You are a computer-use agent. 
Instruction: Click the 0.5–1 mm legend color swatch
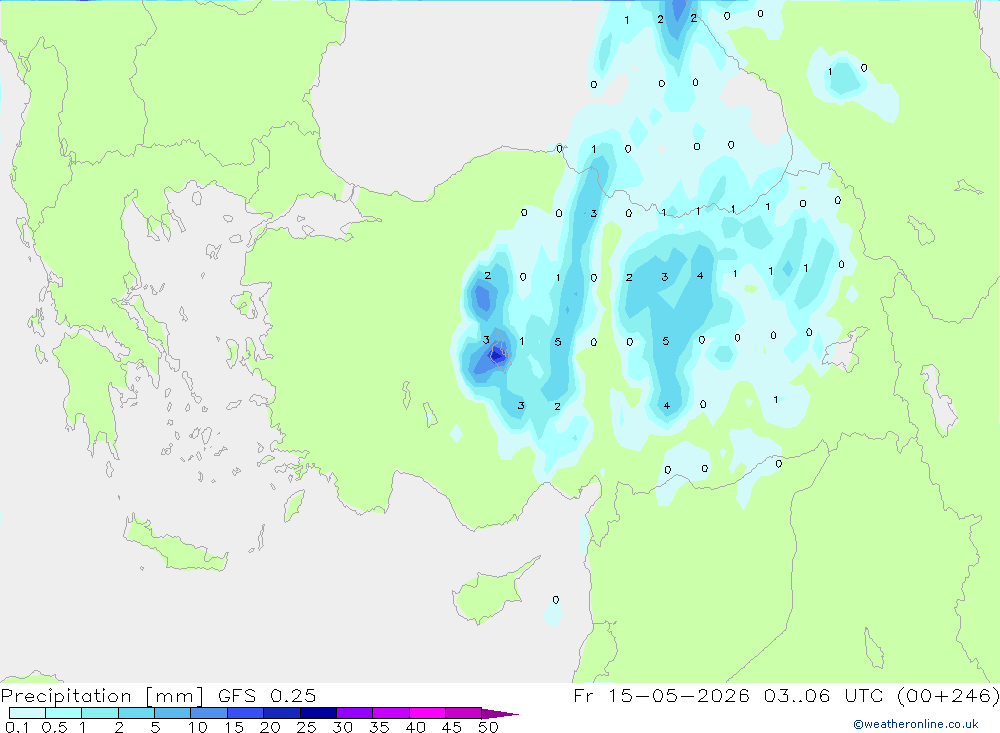point(63,713)
